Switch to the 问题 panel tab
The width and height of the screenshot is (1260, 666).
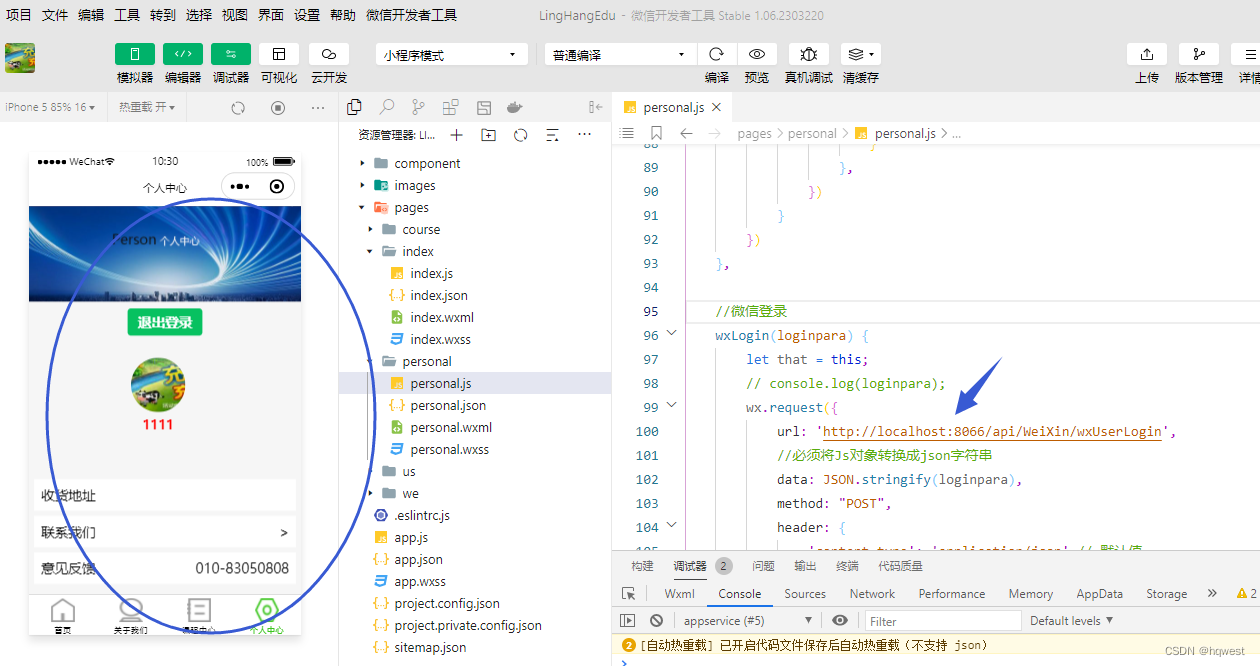pos(763,565)
